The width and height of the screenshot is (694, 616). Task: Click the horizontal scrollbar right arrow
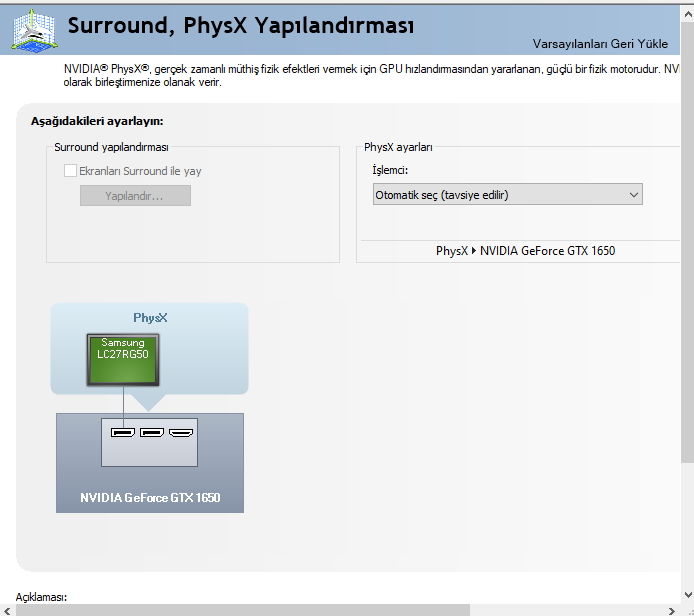(x=672, y=611)
